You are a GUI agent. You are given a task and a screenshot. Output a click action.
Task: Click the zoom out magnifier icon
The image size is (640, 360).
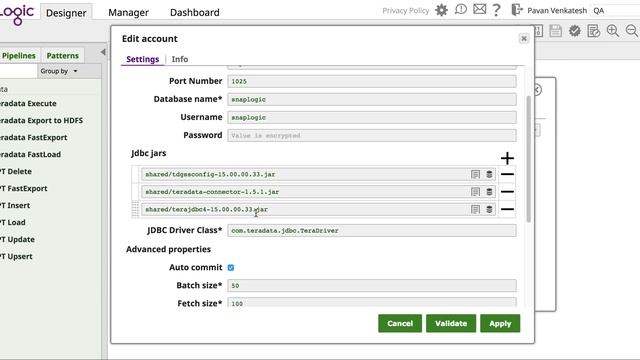(x=632, y=31)
